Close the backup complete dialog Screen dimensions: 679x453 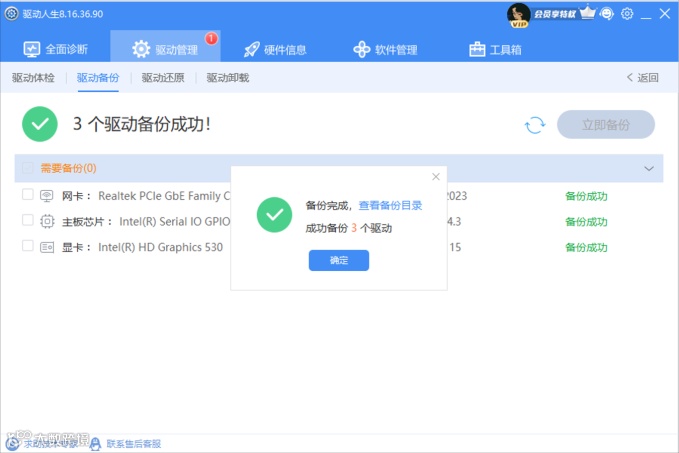pyautogui.click(x=436, y=177)
